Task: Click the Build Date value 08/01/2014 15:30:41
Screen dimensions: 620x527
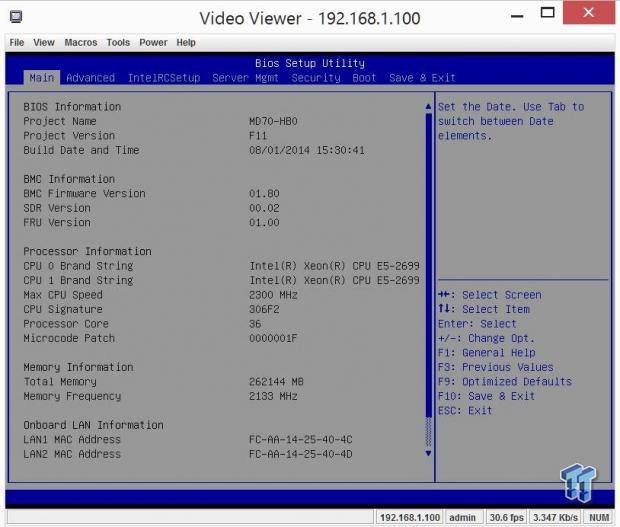Action: (x=307, y=150)
